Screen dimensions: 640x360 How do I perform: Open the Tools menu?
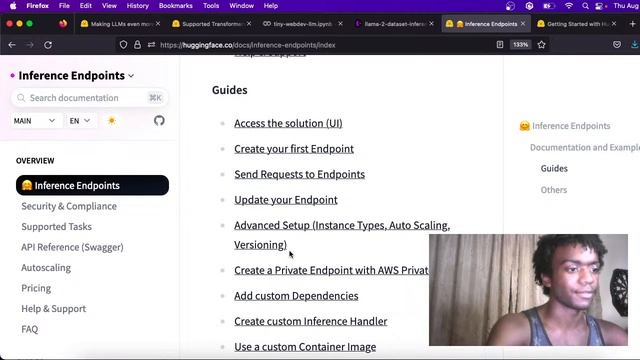coord(211,6)
